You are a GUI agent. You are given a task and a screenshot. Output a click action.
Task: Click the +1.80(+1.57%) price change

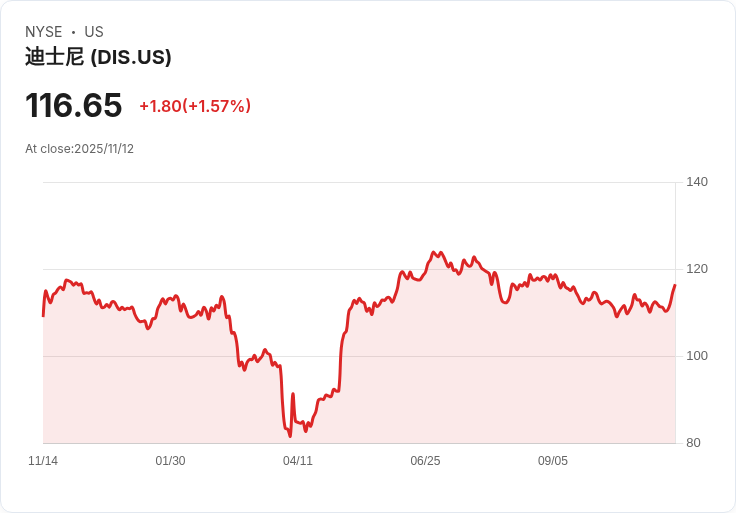(195, 106)
